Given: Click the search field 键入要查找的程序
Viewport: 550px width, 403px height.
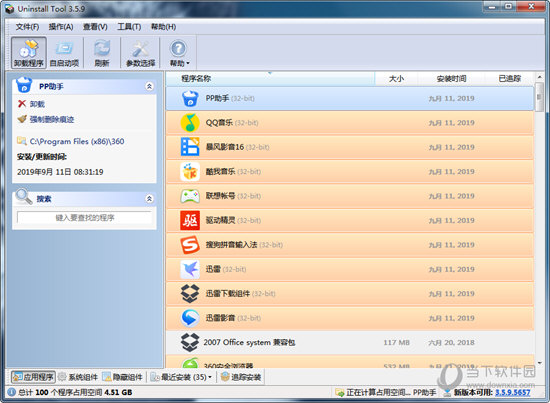Looking at the screenshot, I should pyautogui.click(x=85, y=217).
